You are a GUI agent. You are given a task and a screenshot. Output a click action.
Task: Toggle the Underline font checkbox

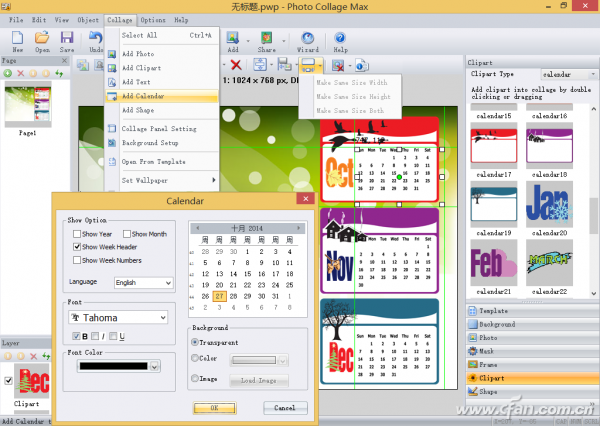coord(113,336)
